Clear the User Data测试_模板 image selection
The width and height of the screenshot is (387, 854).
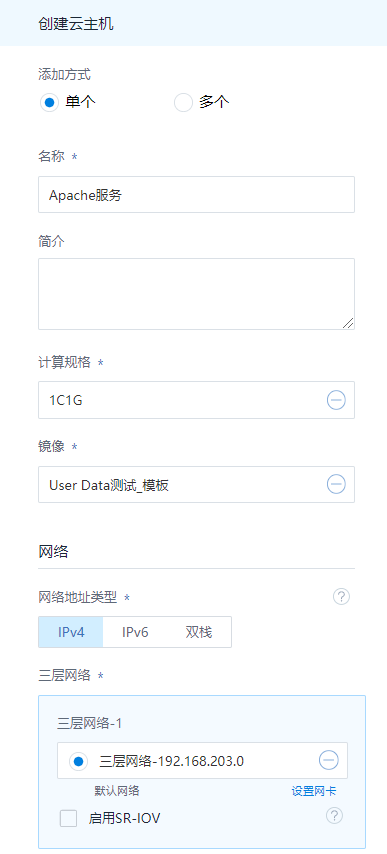(336, 484)
